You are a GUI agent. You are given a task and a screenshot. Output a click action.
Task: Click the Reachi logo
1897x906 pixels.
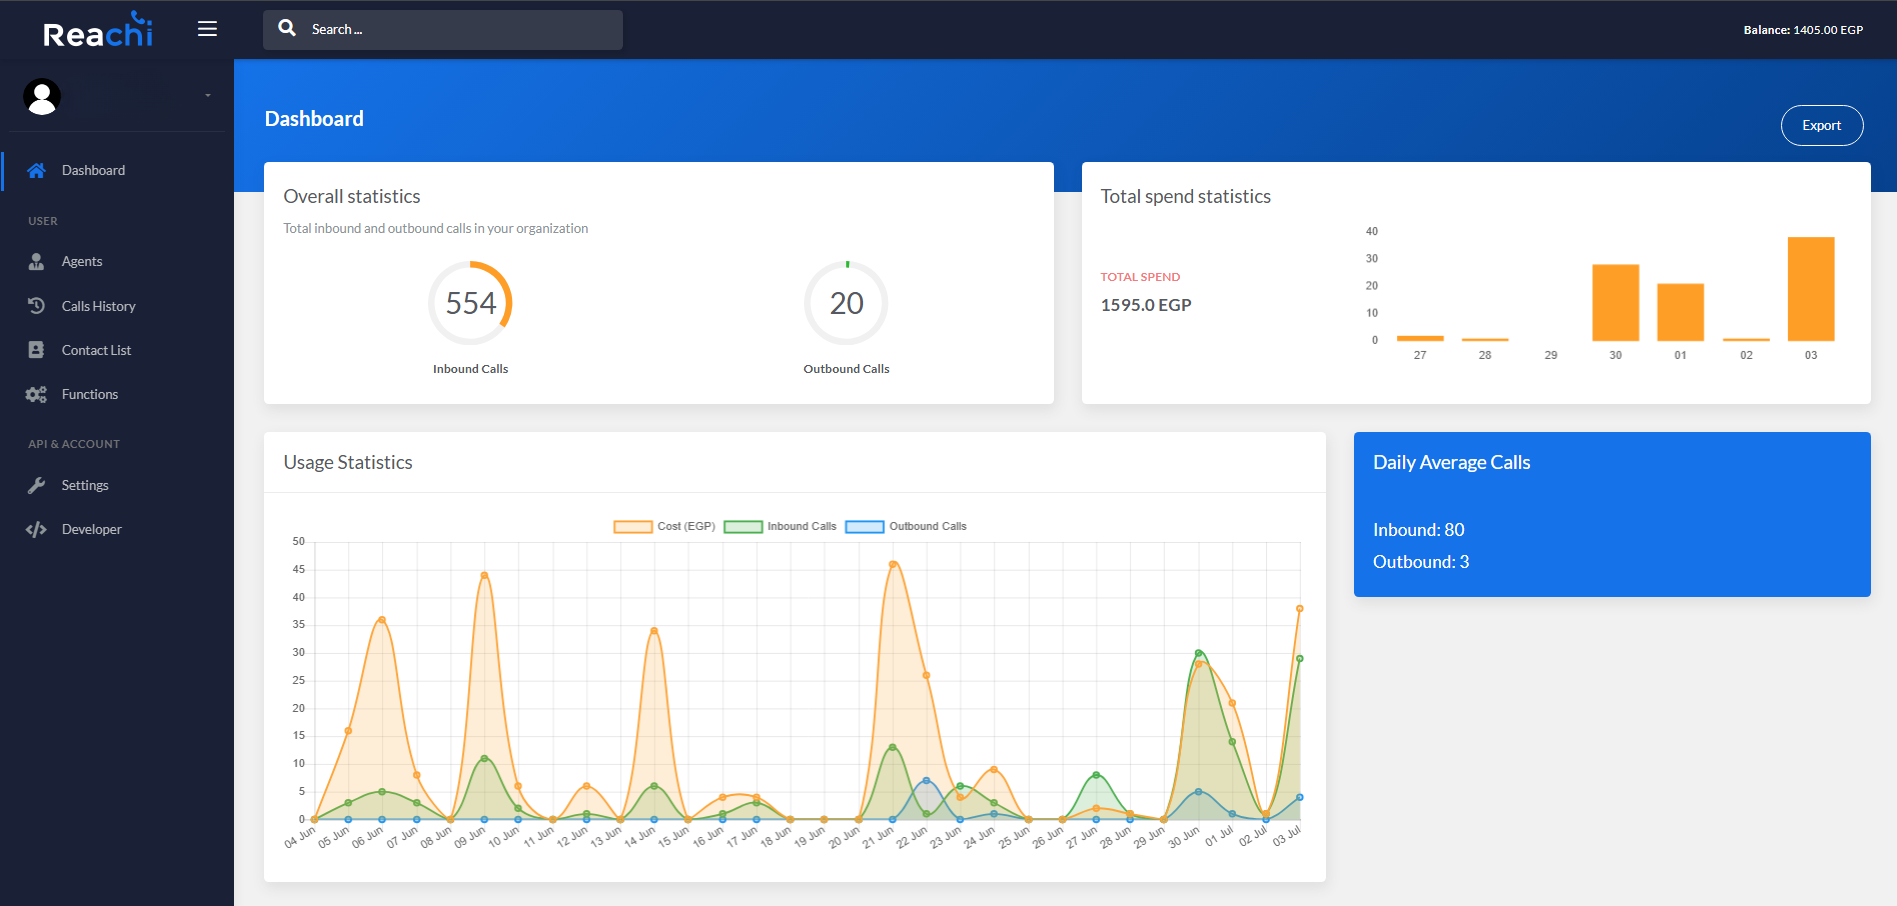tap(98, 30)
